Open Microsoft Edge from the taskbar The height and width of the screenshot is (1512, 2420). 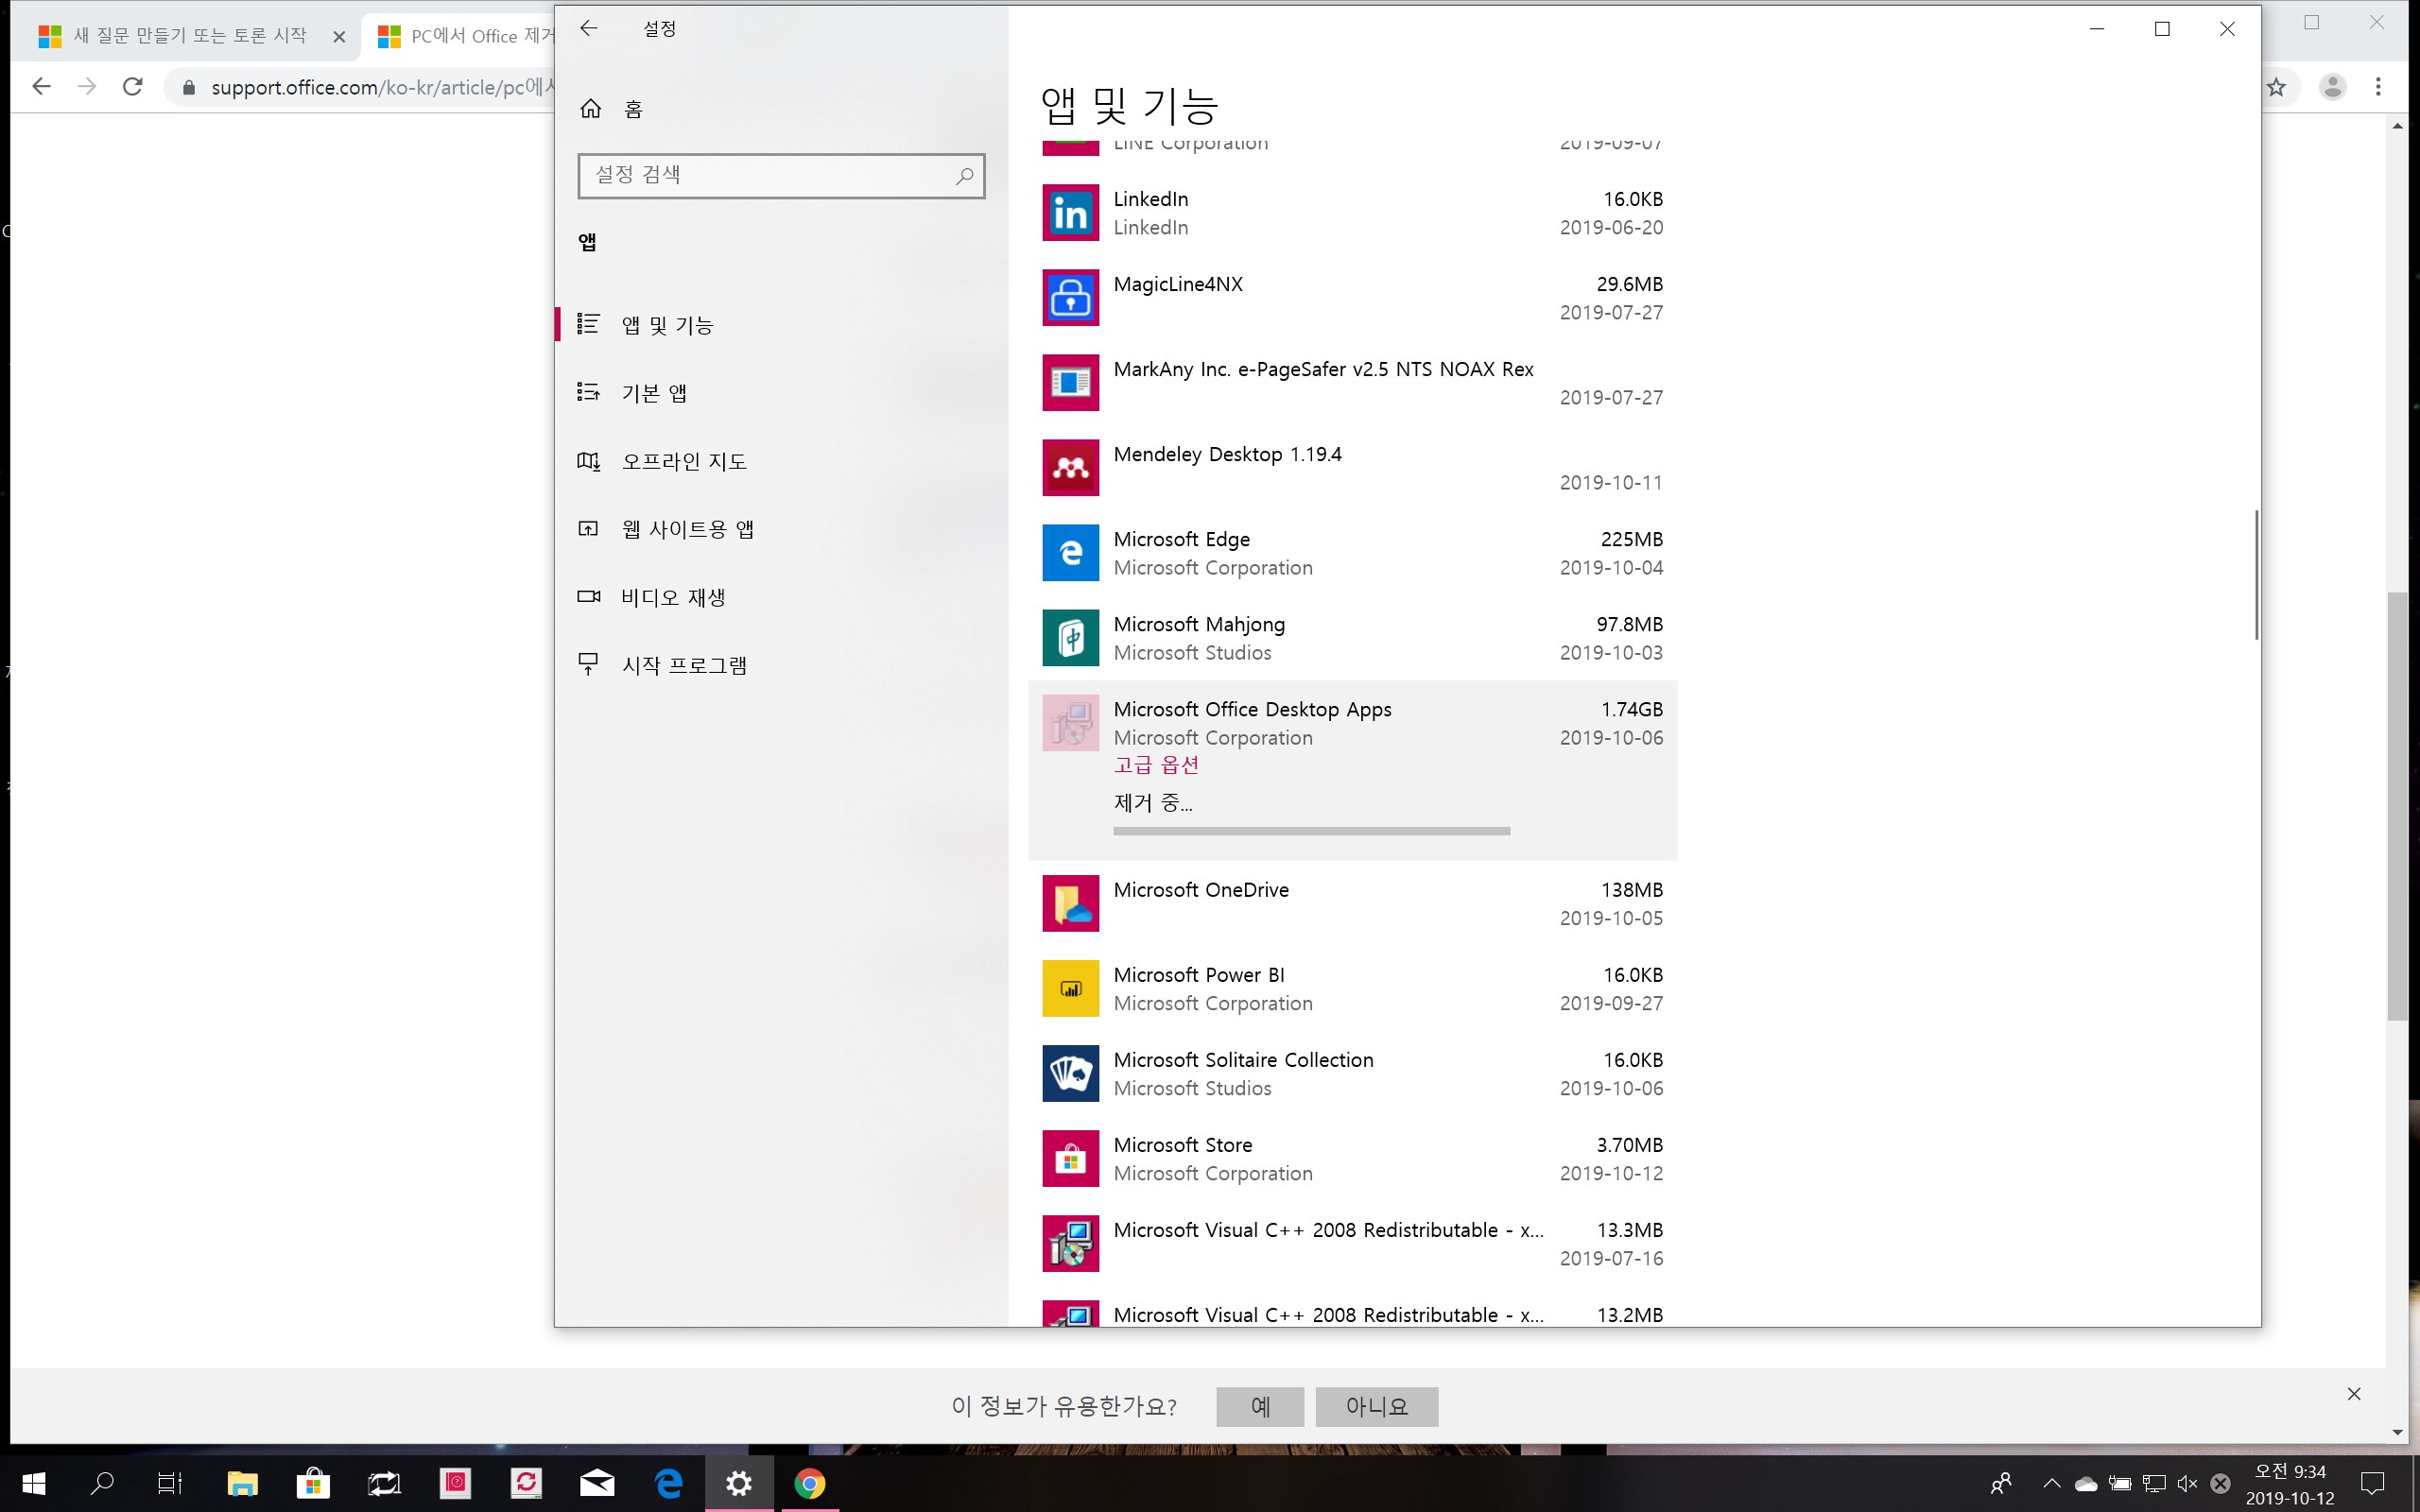point(668,1483)
